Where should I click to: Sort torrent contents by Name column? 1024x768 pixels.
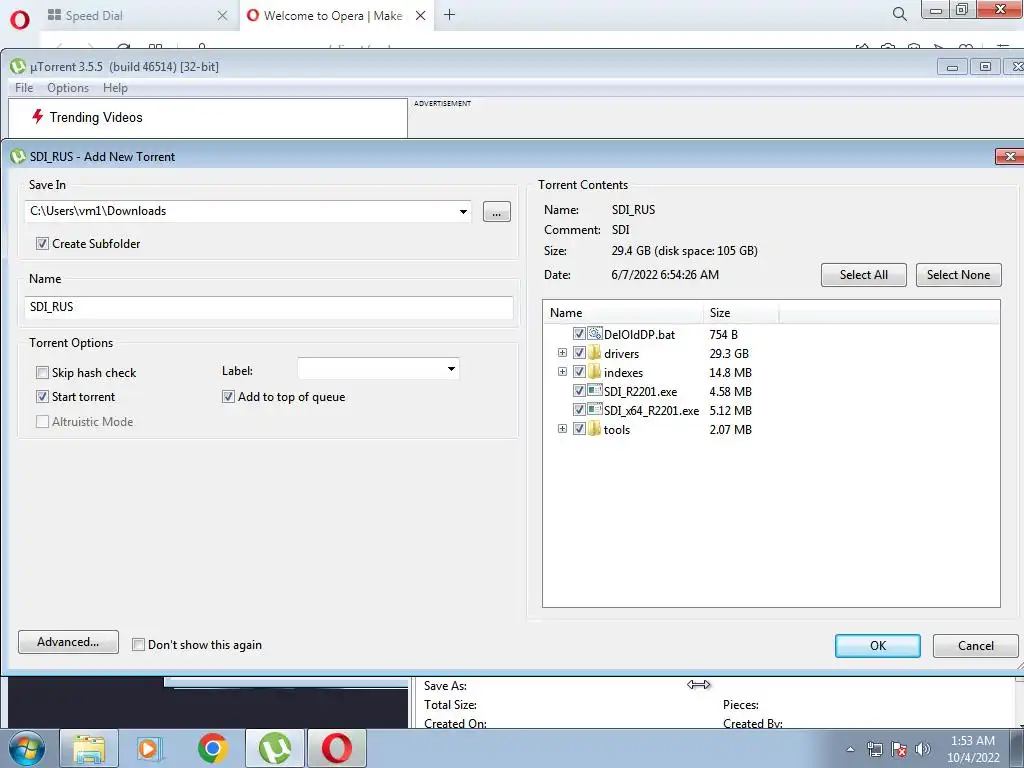(x=623, y=313)
